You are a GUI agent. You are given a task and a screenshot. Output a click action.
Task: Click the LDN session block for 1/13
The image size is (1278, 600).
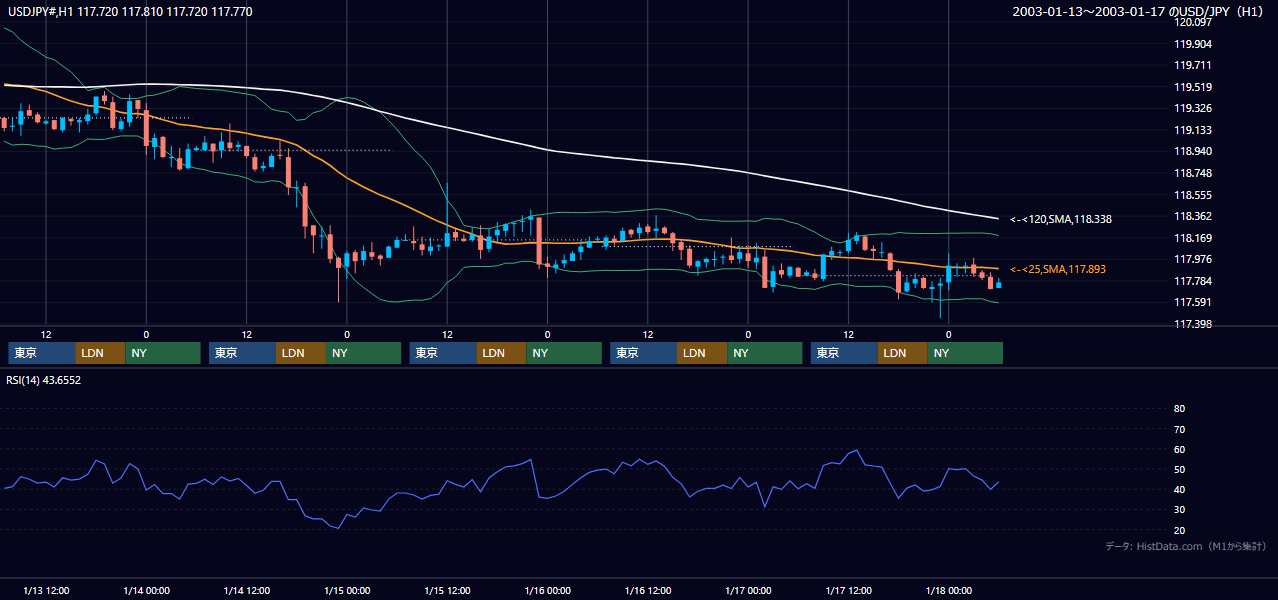101,353
